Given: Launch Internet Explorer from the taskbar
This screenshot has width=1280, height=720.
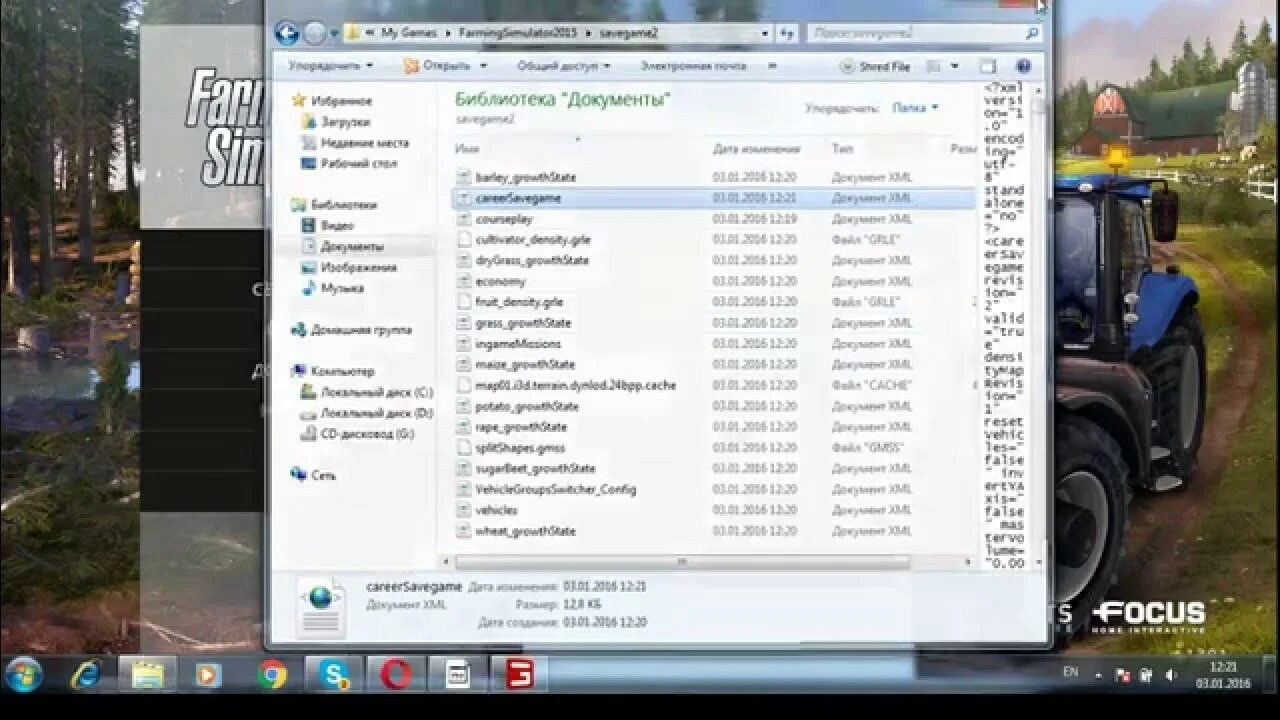Looking at the screenshot, I should click(x=85, y=674).
